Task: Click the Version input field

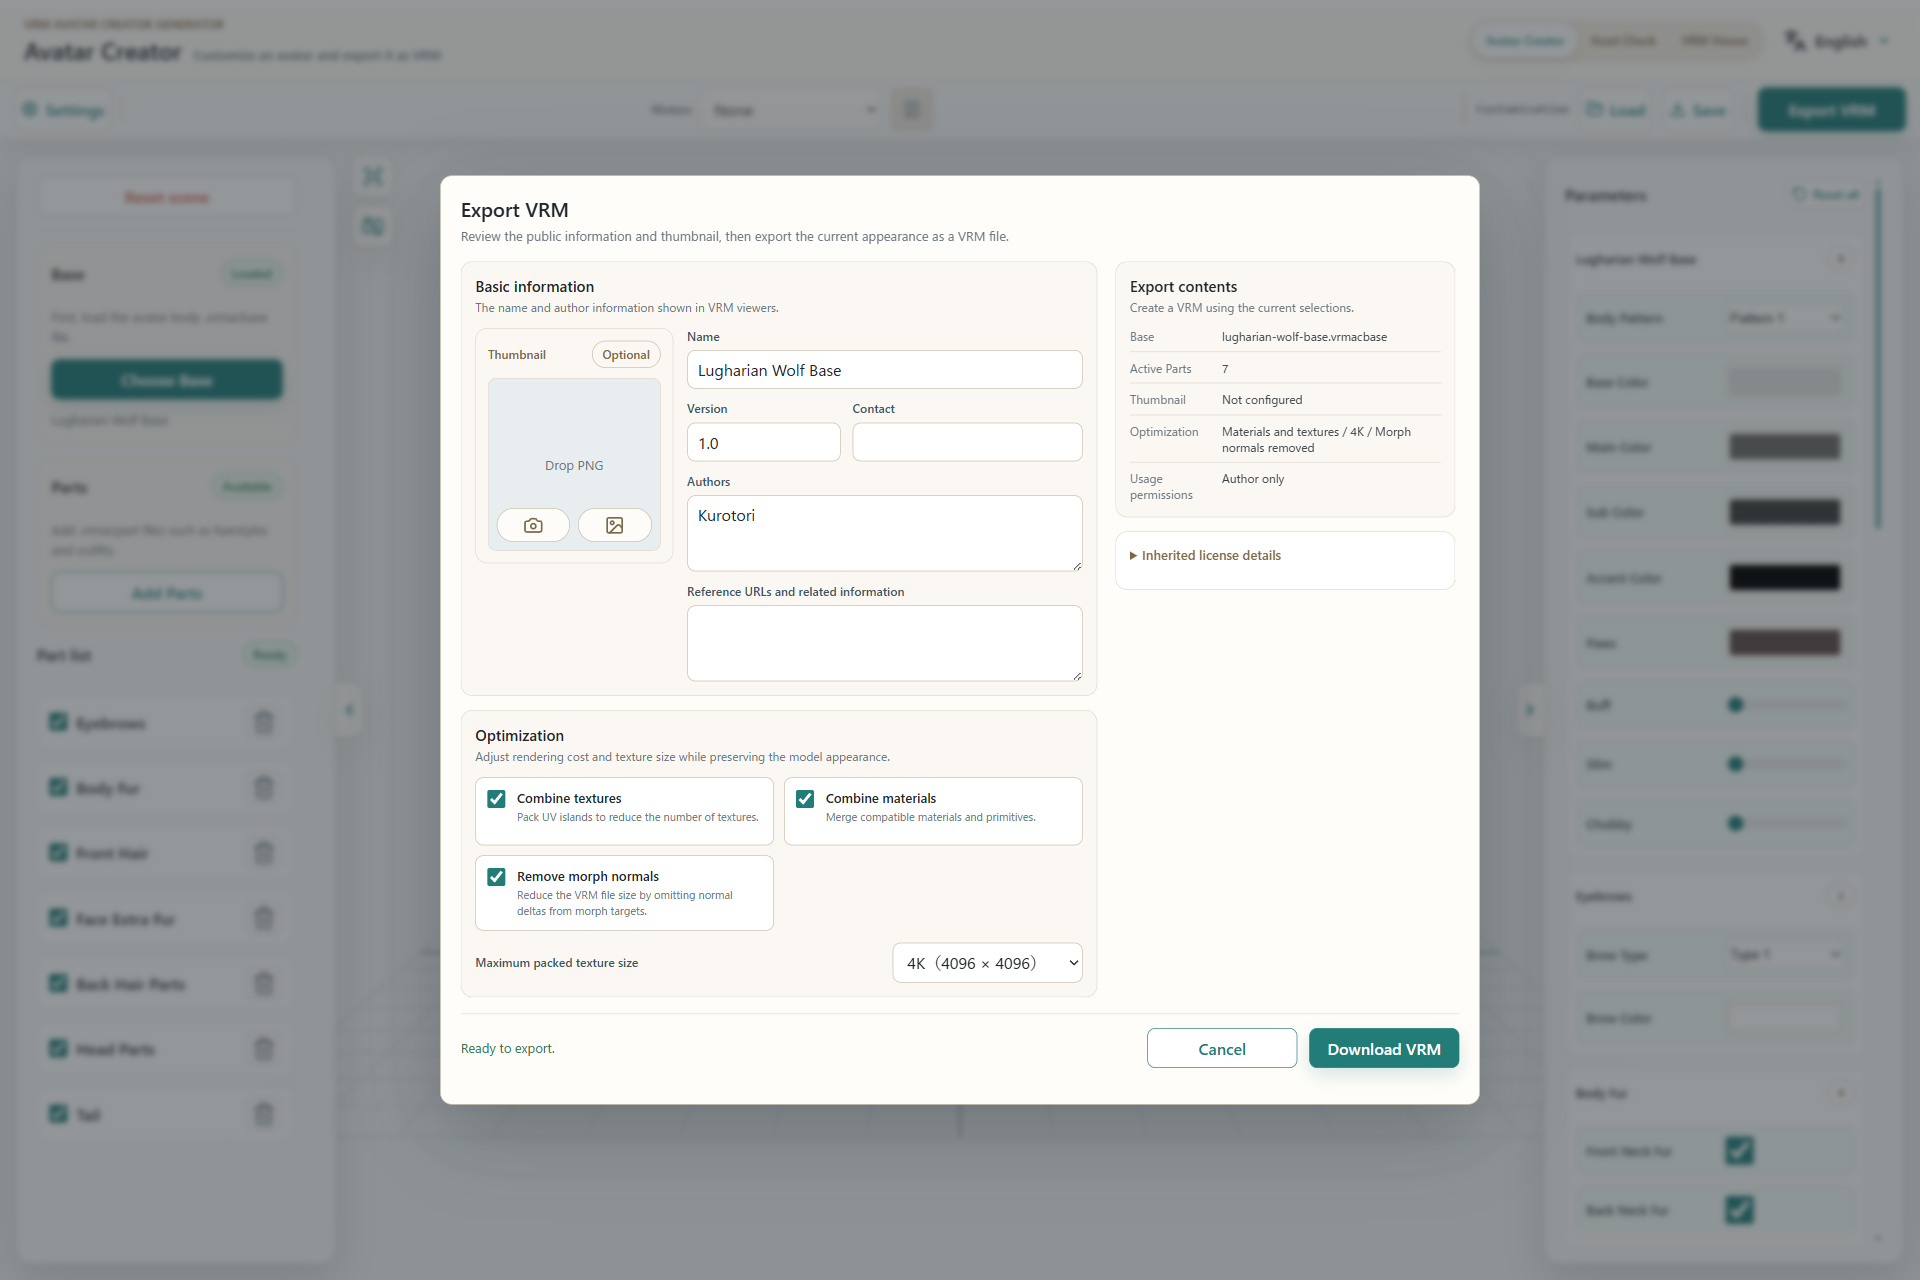Action: pyautogui.click(x=763, y=442)
